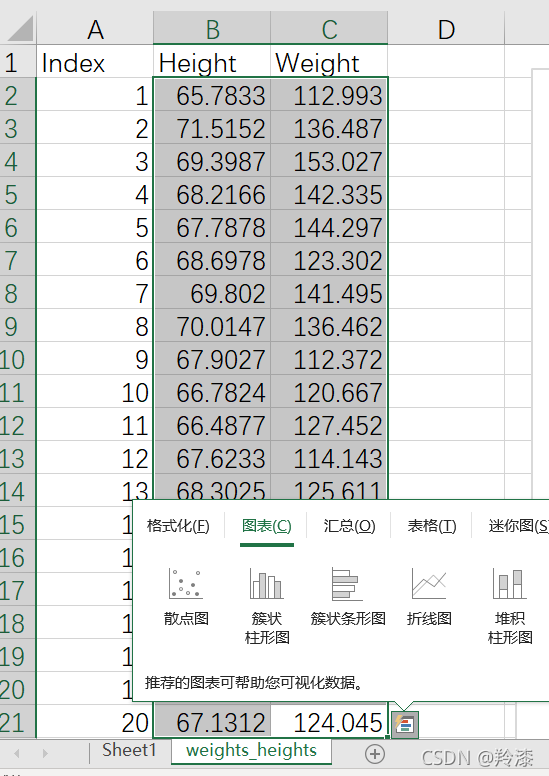Select cell with weight 153.027
This screenshot has height=776, width=549.
[x=329, y=160]
